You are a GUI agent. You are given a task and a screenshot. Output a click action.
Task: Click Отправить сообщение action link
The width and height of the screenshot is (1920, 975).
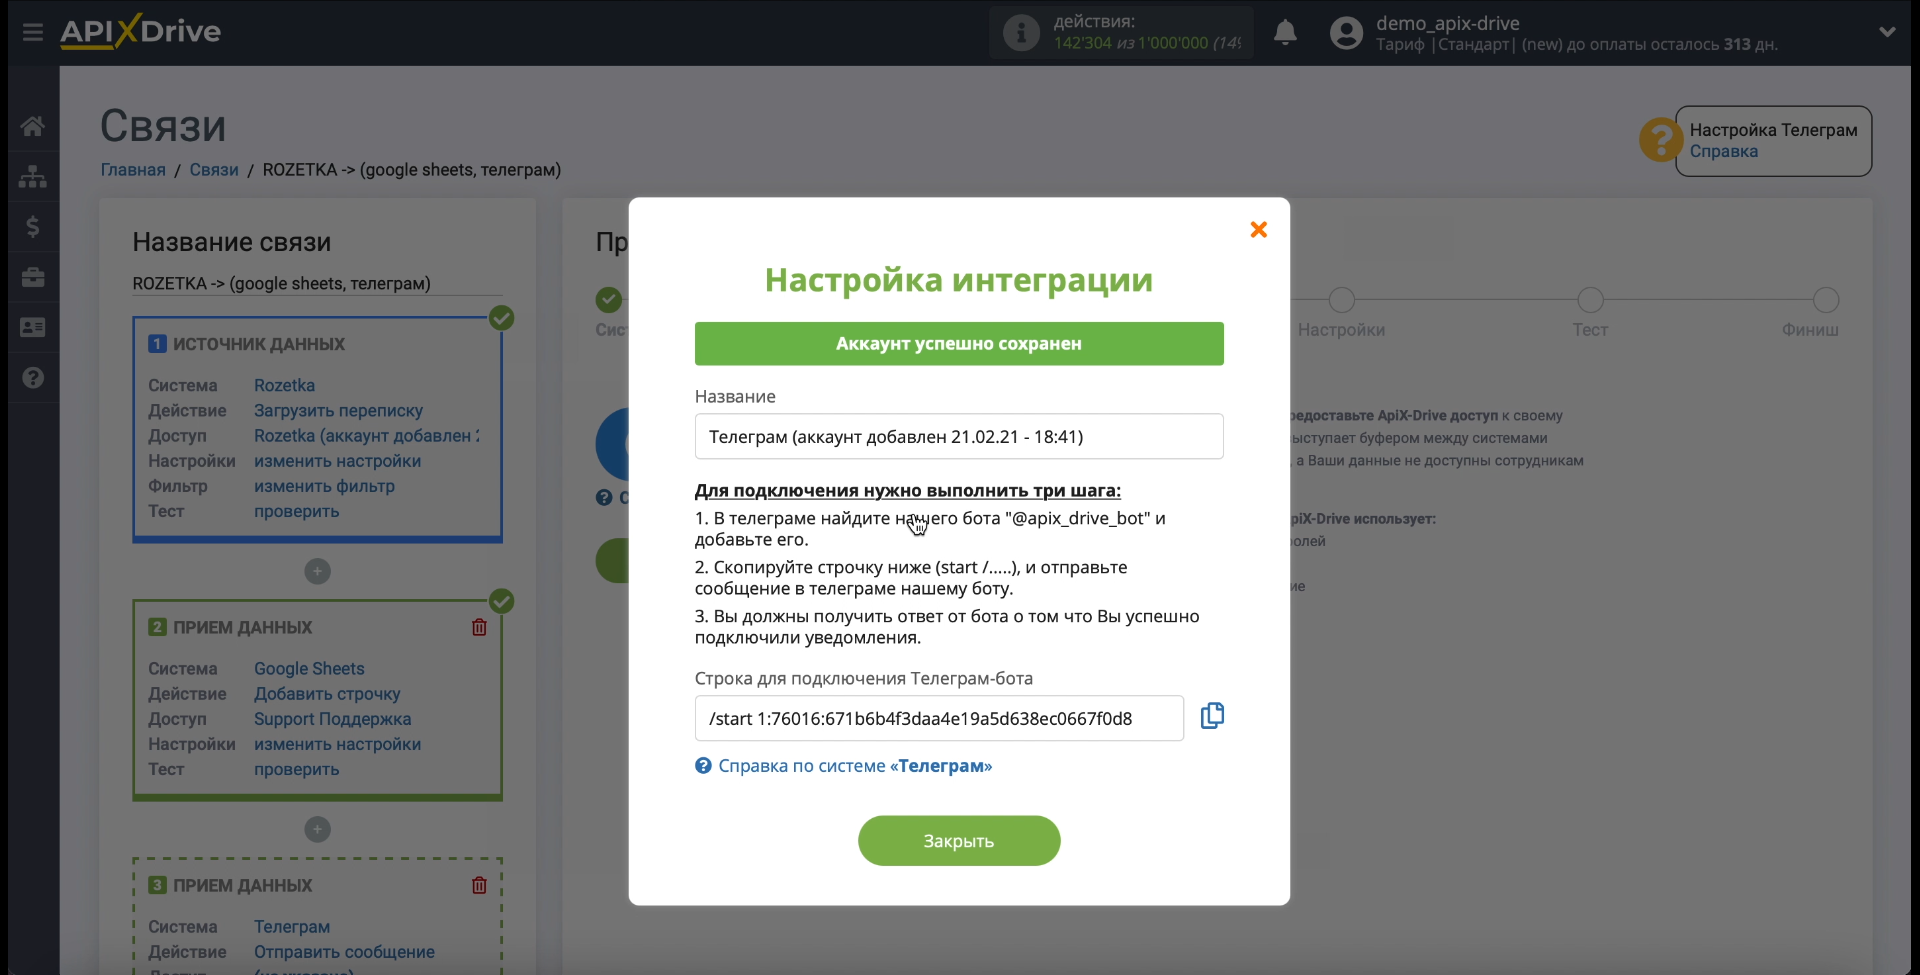click(344, 952)
